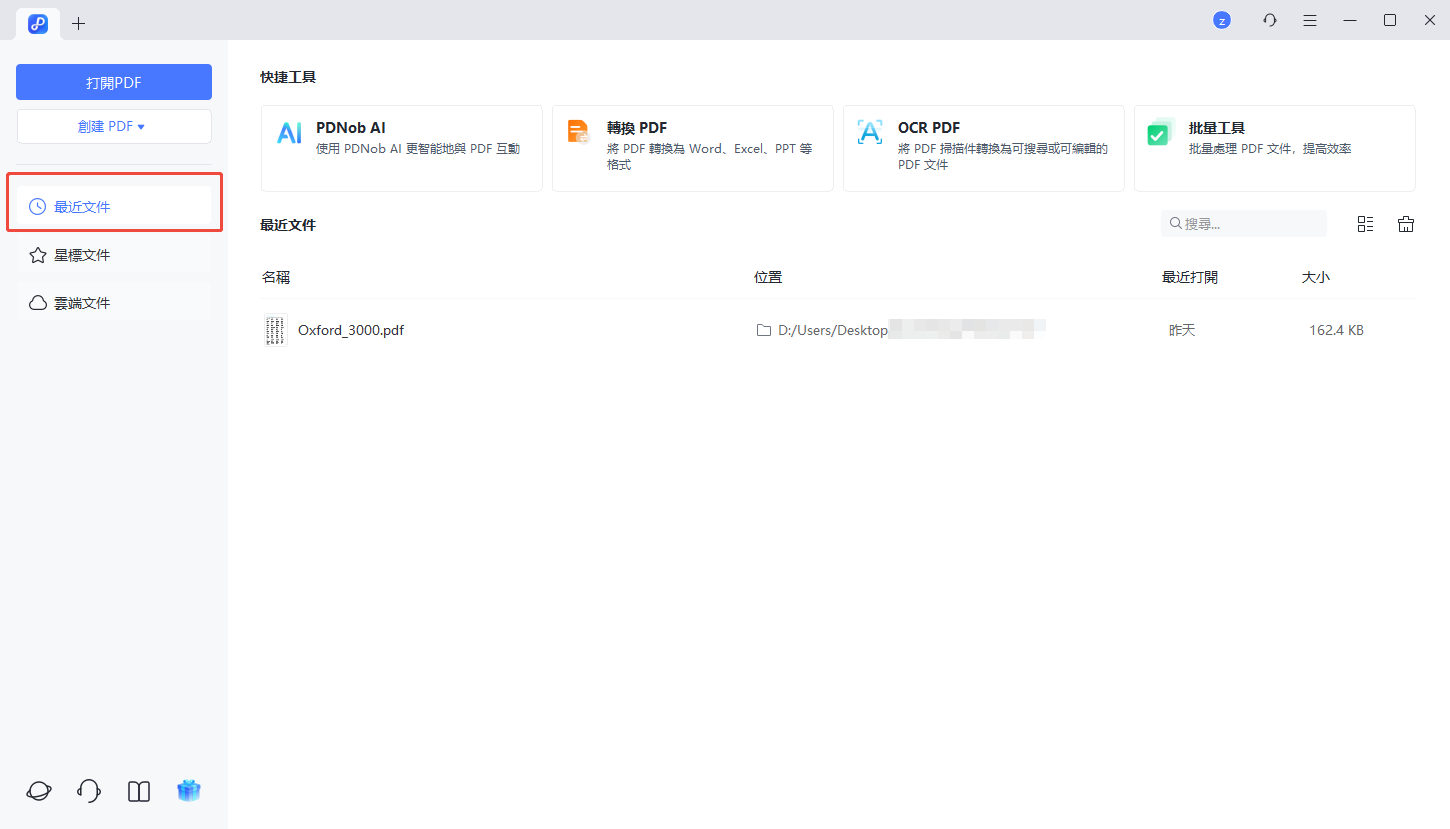This screenshot has width=1450, height=829.
Task: Select the 轉換 PDF conversion tool
Action: pos(692,147)
